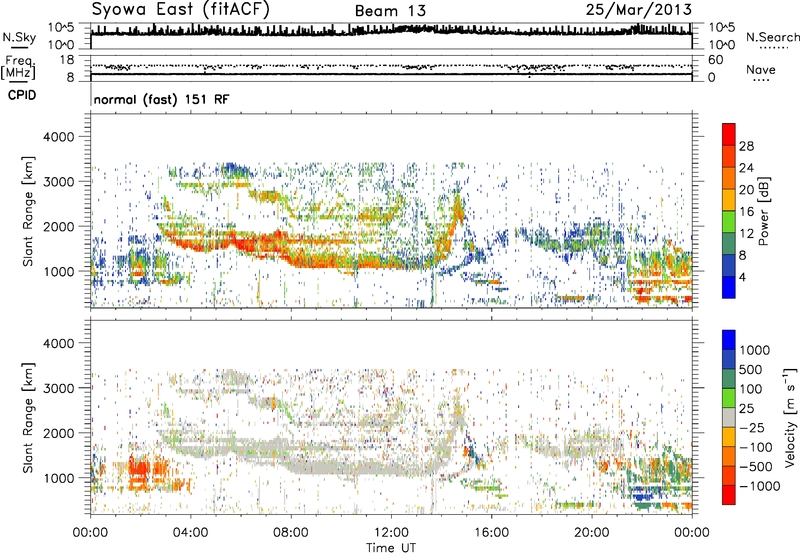Click the red top segment of Power colorbar

point(729,134)
